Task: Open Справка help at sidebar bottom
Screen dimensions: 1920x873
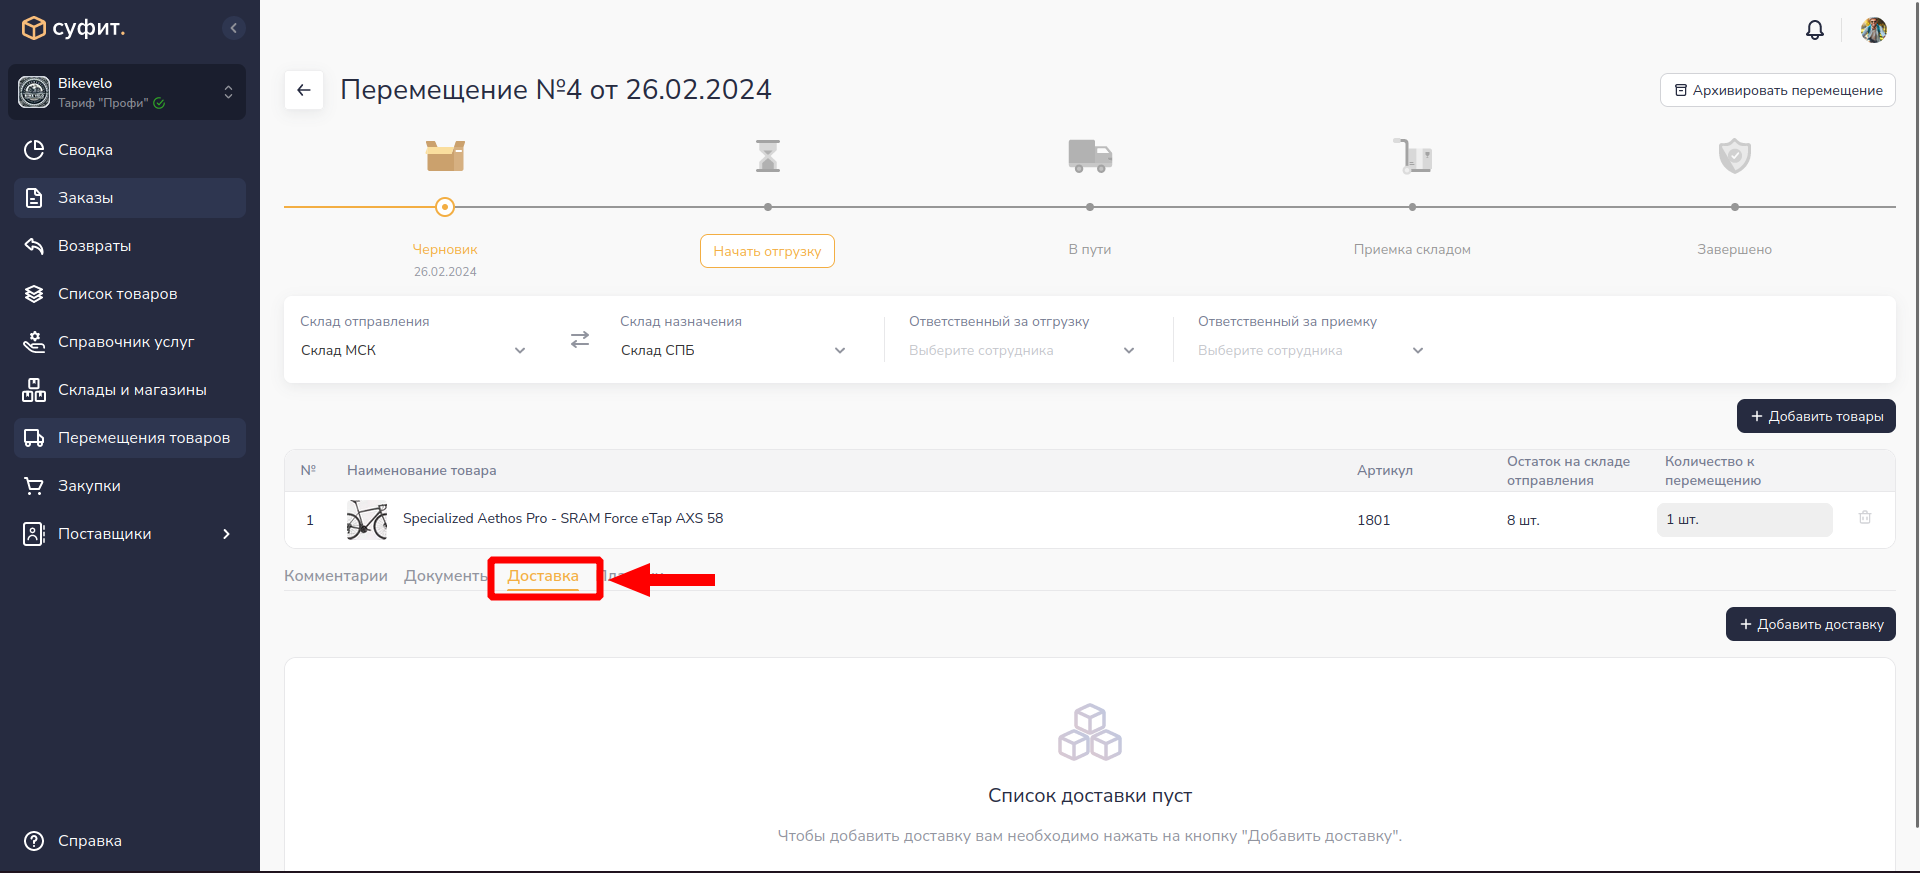Action: 130,841
